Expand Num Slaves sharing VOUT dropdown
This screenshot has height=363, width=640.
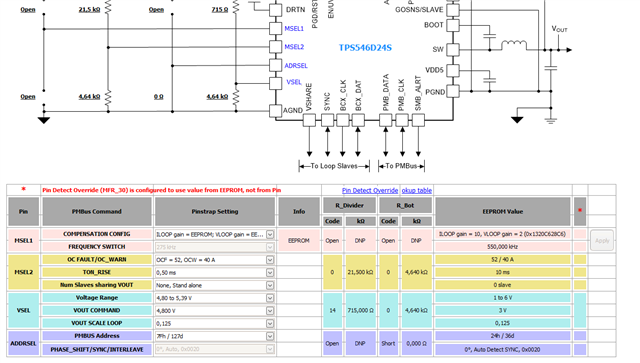(x=215, y=285)
